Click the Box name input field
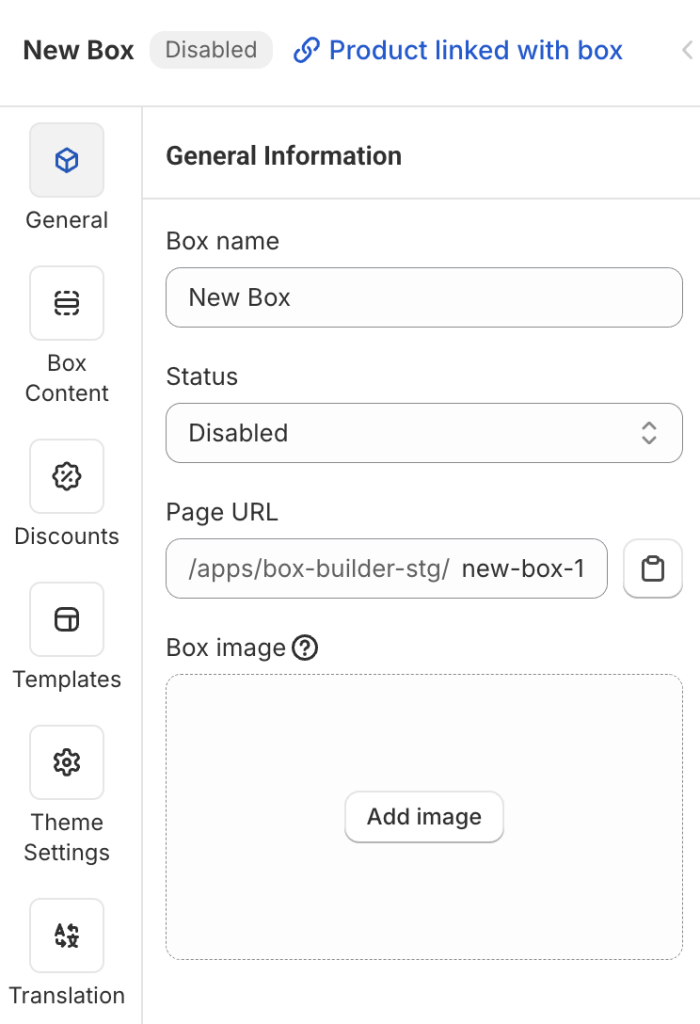 424,297
